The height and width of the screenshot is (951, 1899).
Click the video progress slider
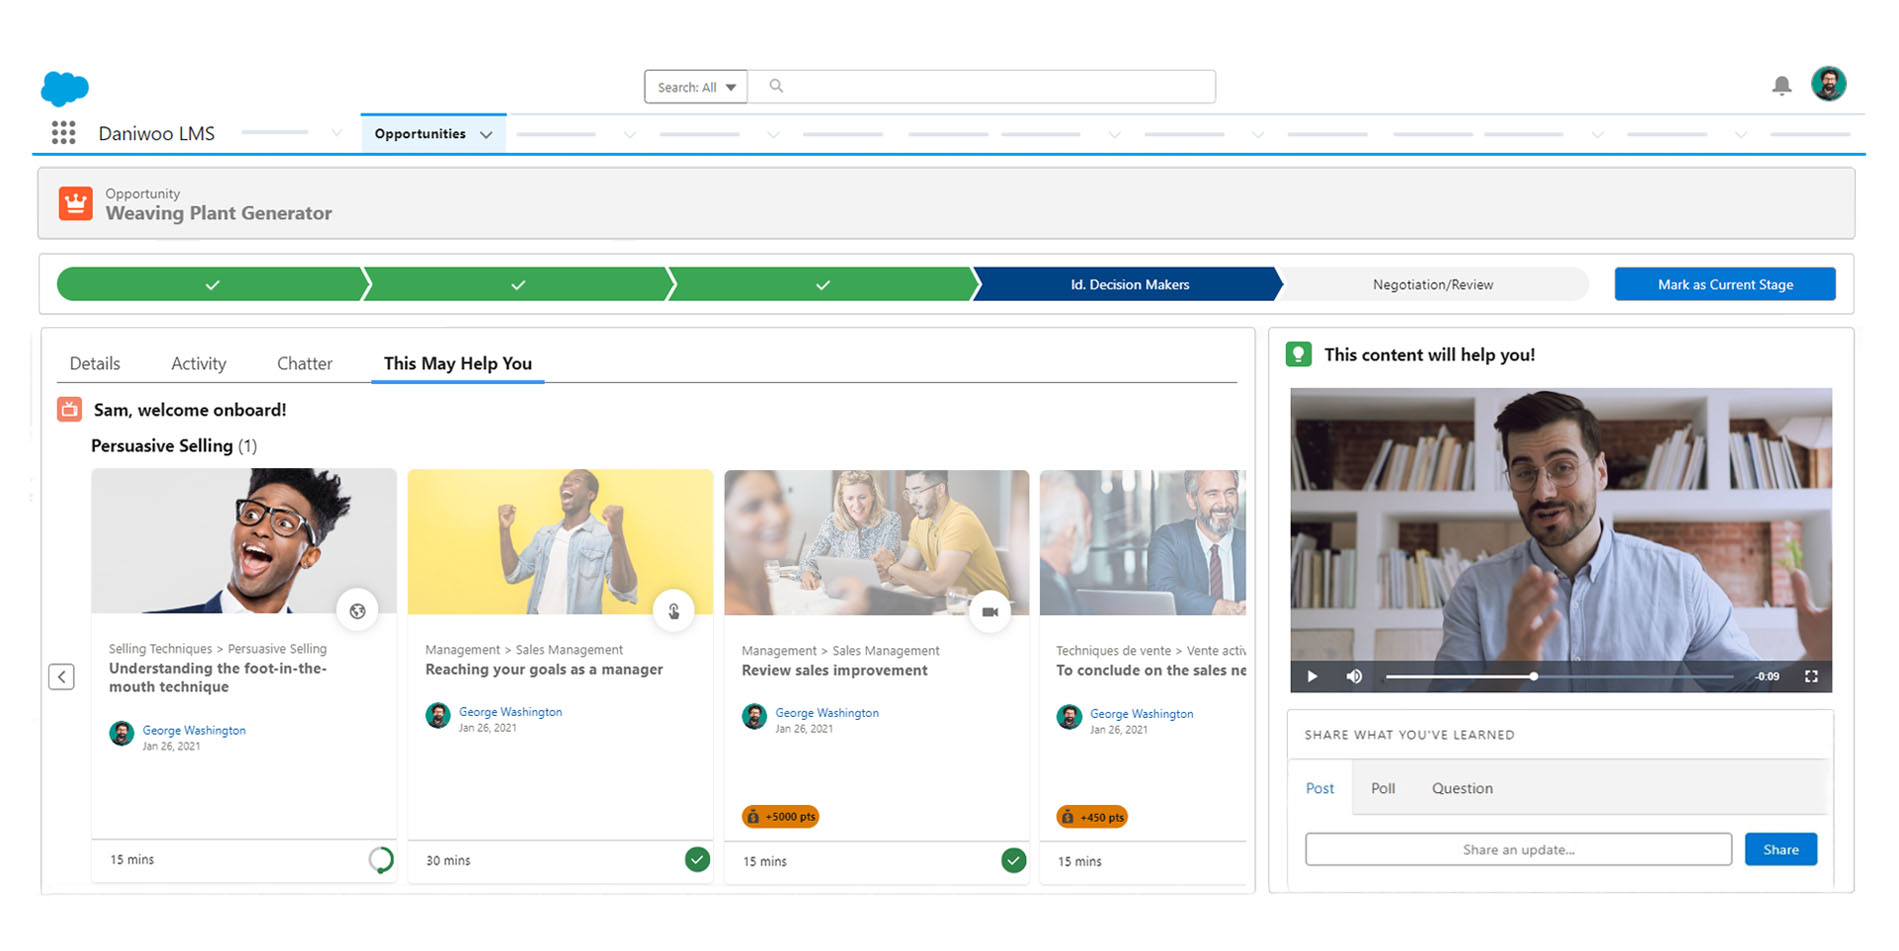(x=1533, y=676)
